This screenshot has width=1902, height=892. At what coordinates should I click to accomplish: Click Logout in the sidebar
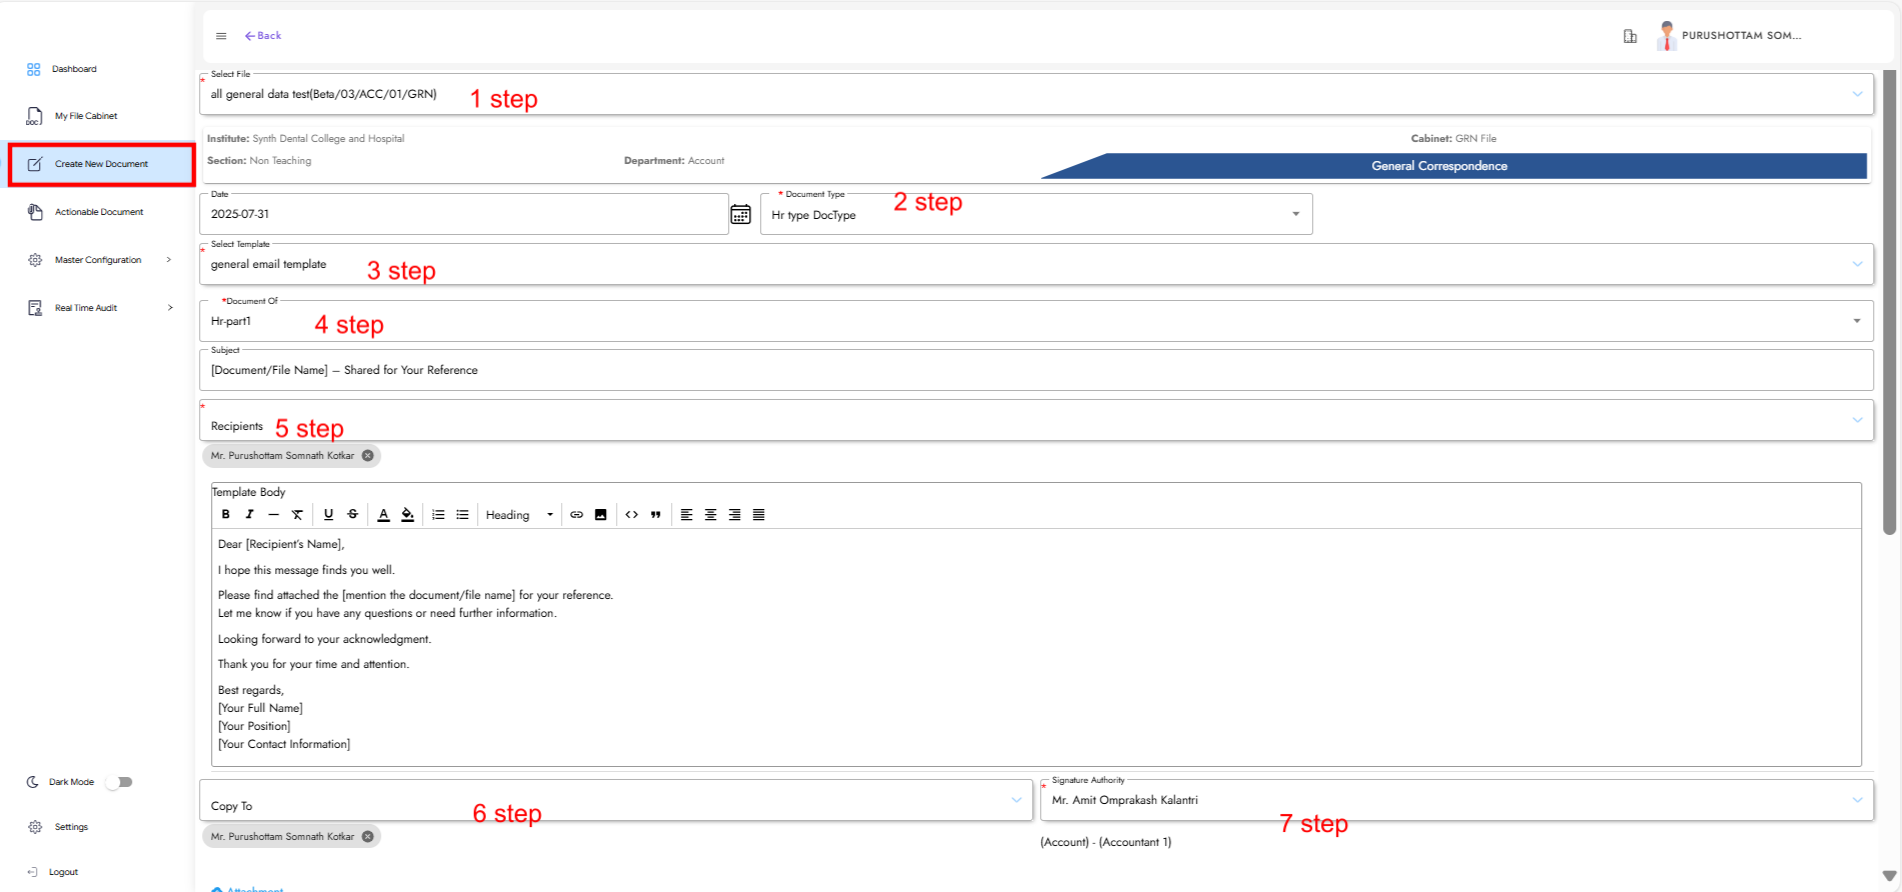(x=63, y=872)
